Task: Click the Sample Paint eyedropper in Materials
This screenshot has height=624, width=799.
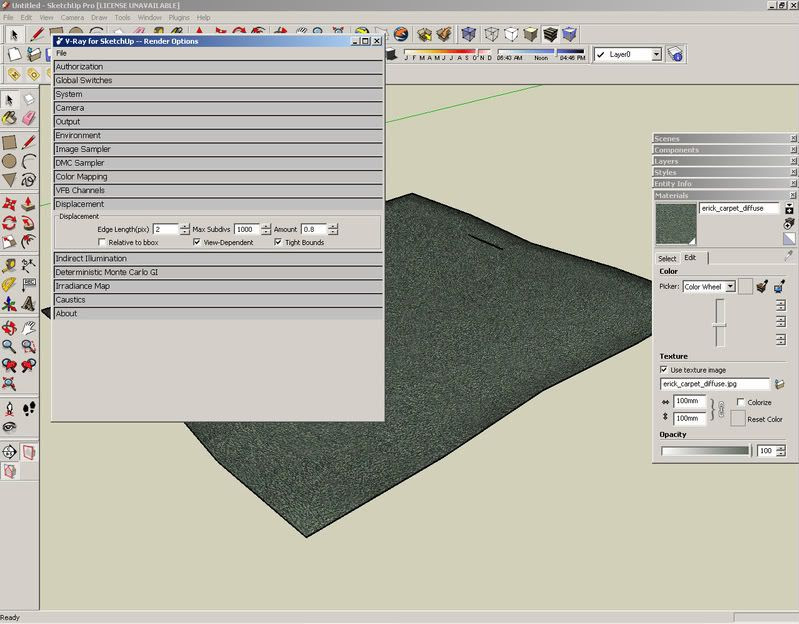Action: pyautogui.click(x=788, y=255)
